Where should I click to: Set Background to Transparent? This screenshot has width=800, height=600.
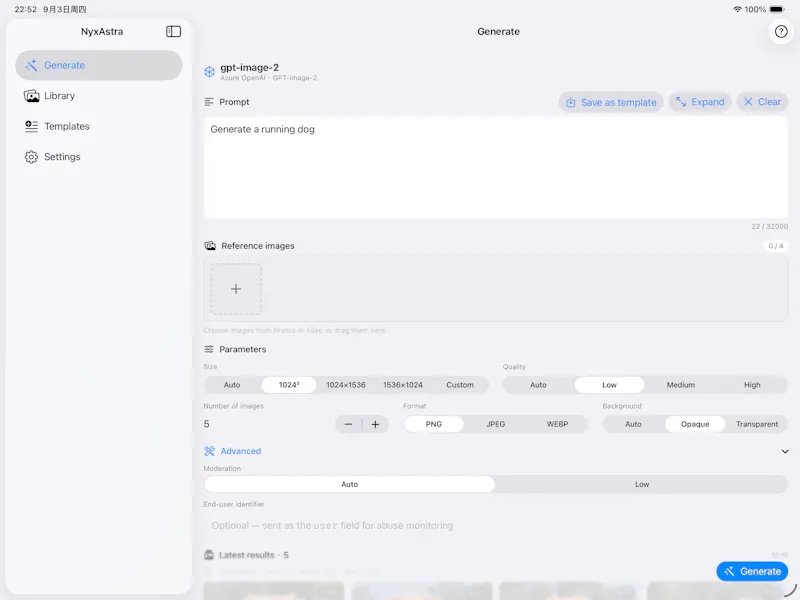point(757,424)
